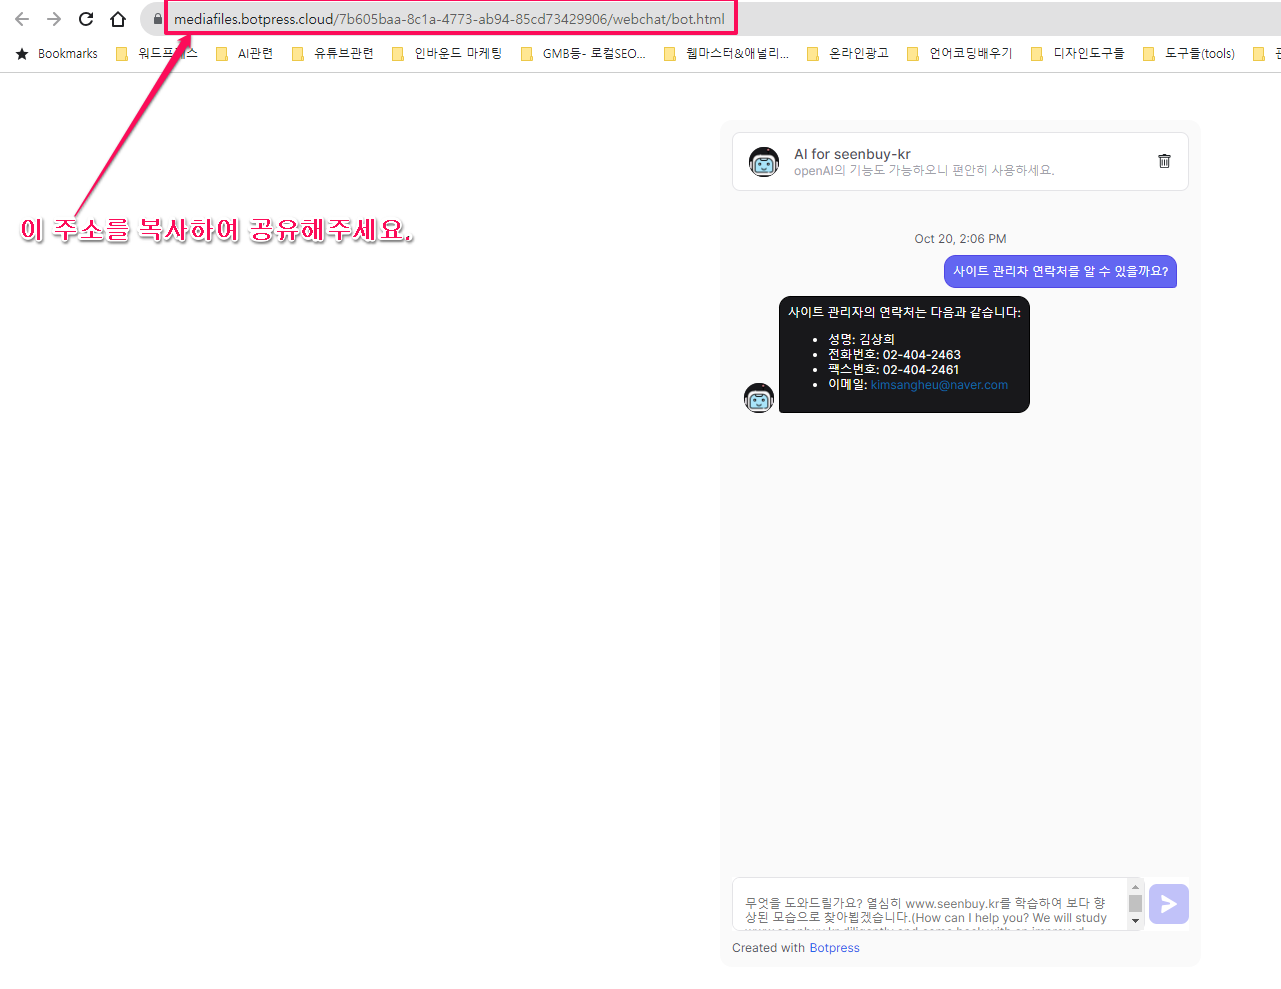Click the forward navigation arrow

53,18
